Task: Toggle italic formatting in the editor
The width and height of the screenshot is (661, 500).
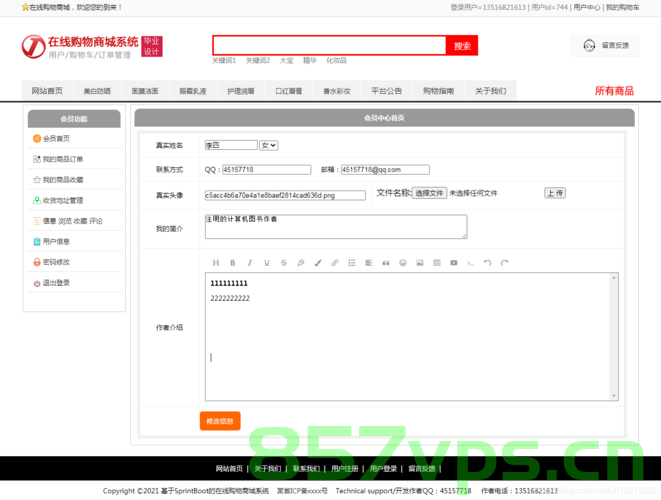Action: tap(250, 263)
